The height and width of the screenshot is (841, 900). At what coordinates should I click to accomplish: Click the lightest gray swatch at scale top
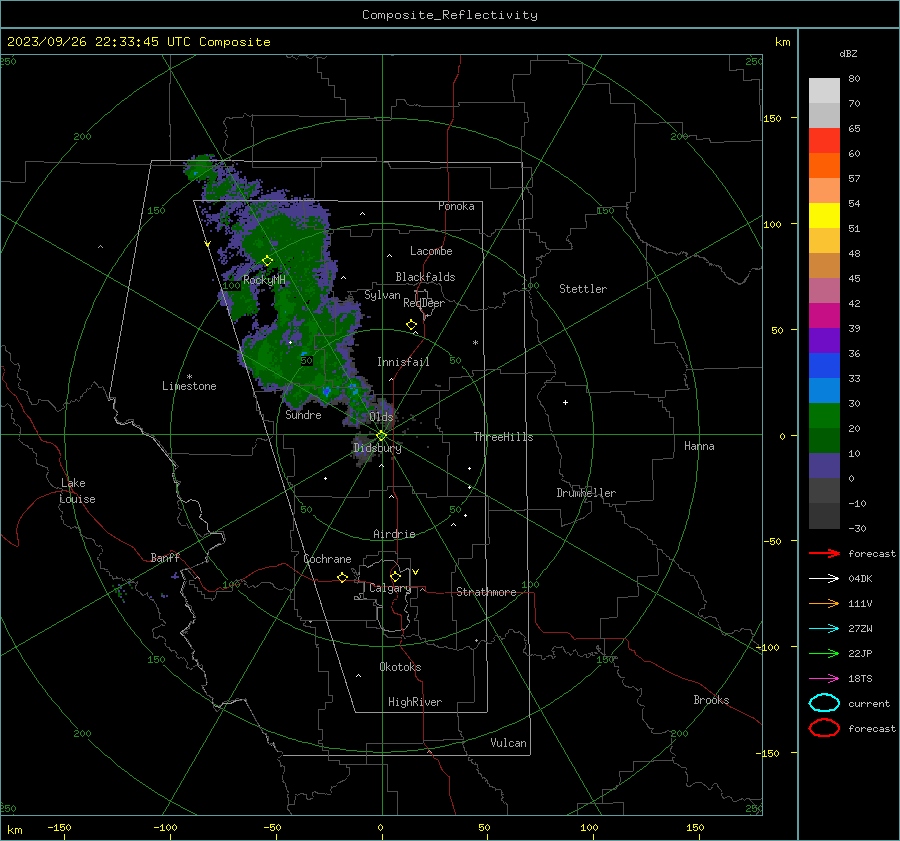pyautogui.click(x=824, y=90)
